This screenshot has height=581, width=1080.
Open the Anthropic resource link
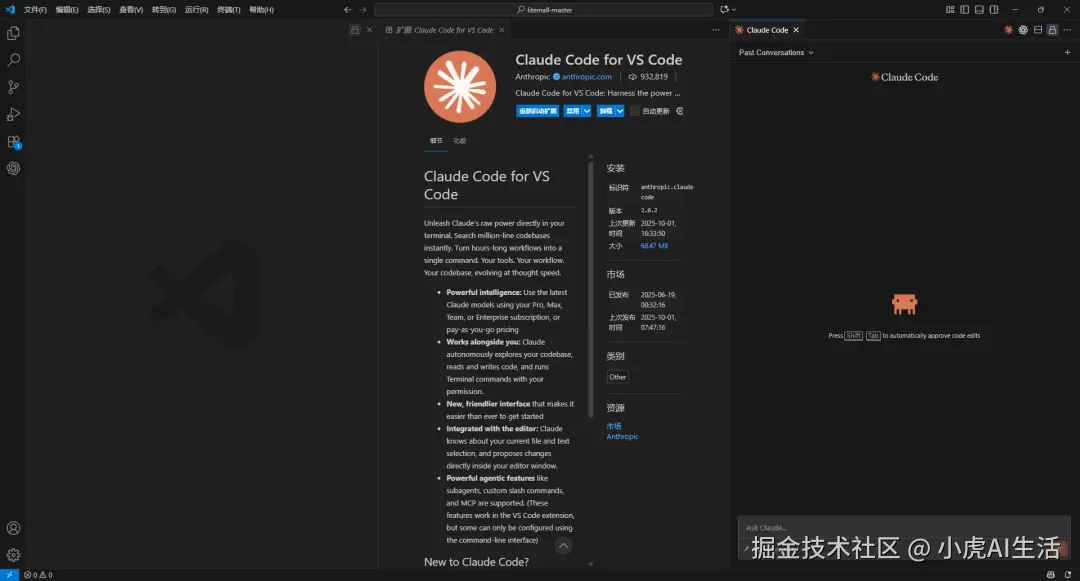point(622,436)
